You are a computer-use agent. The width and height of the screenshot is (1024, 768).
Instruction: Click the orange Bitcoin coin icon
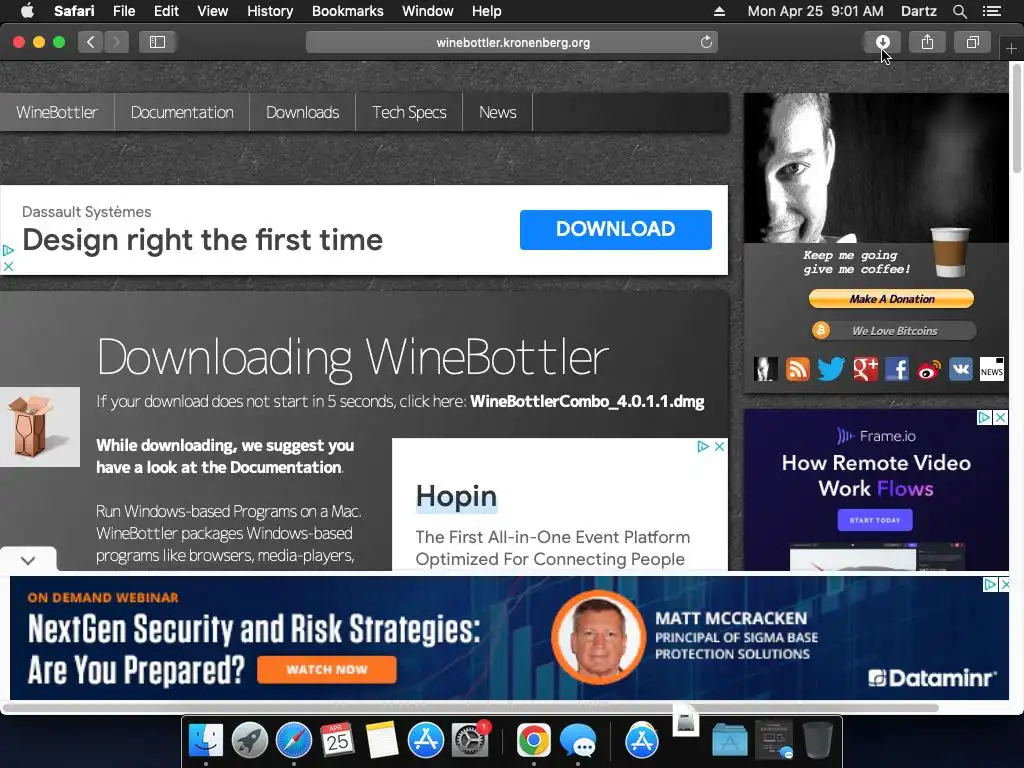click(x=821, y=330)
